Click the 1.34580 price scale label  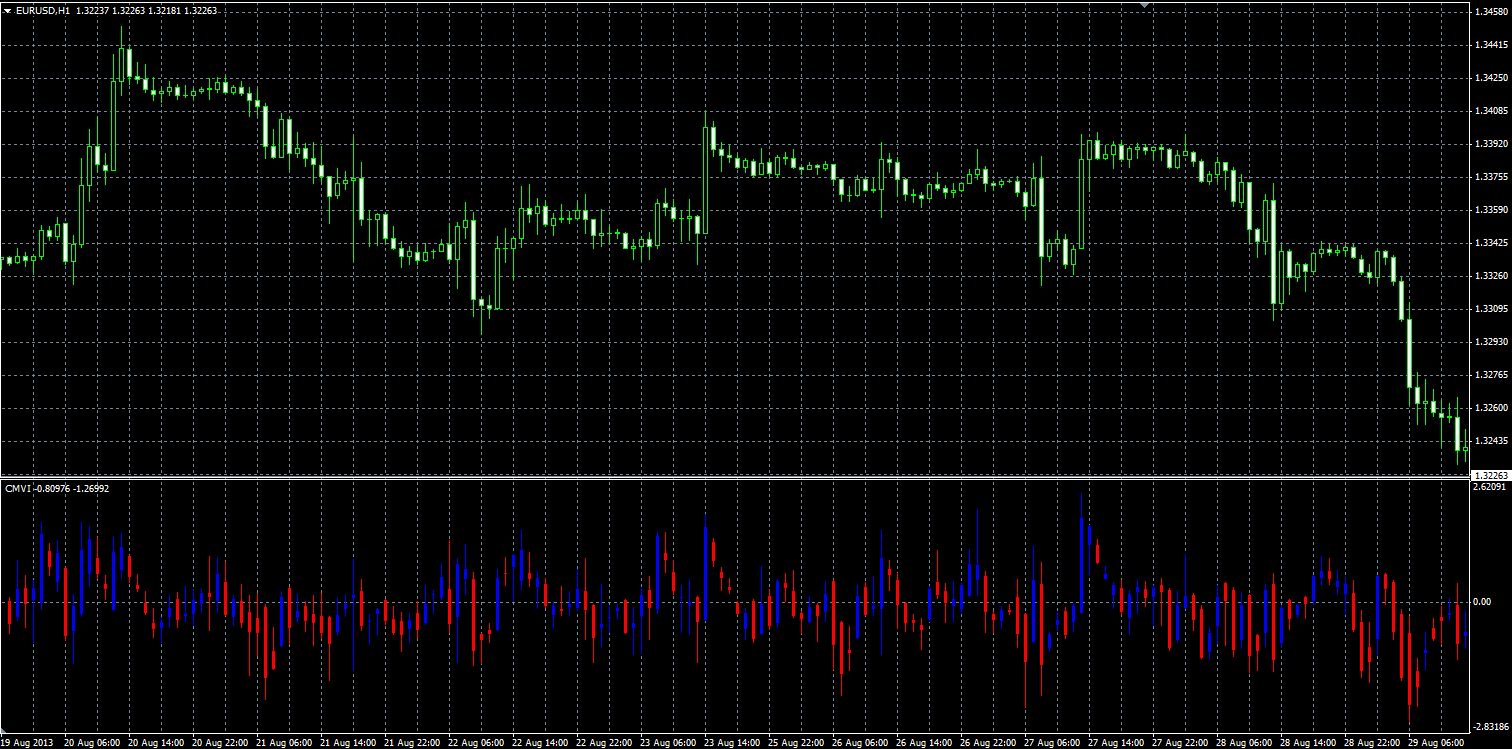[1490, 12]
